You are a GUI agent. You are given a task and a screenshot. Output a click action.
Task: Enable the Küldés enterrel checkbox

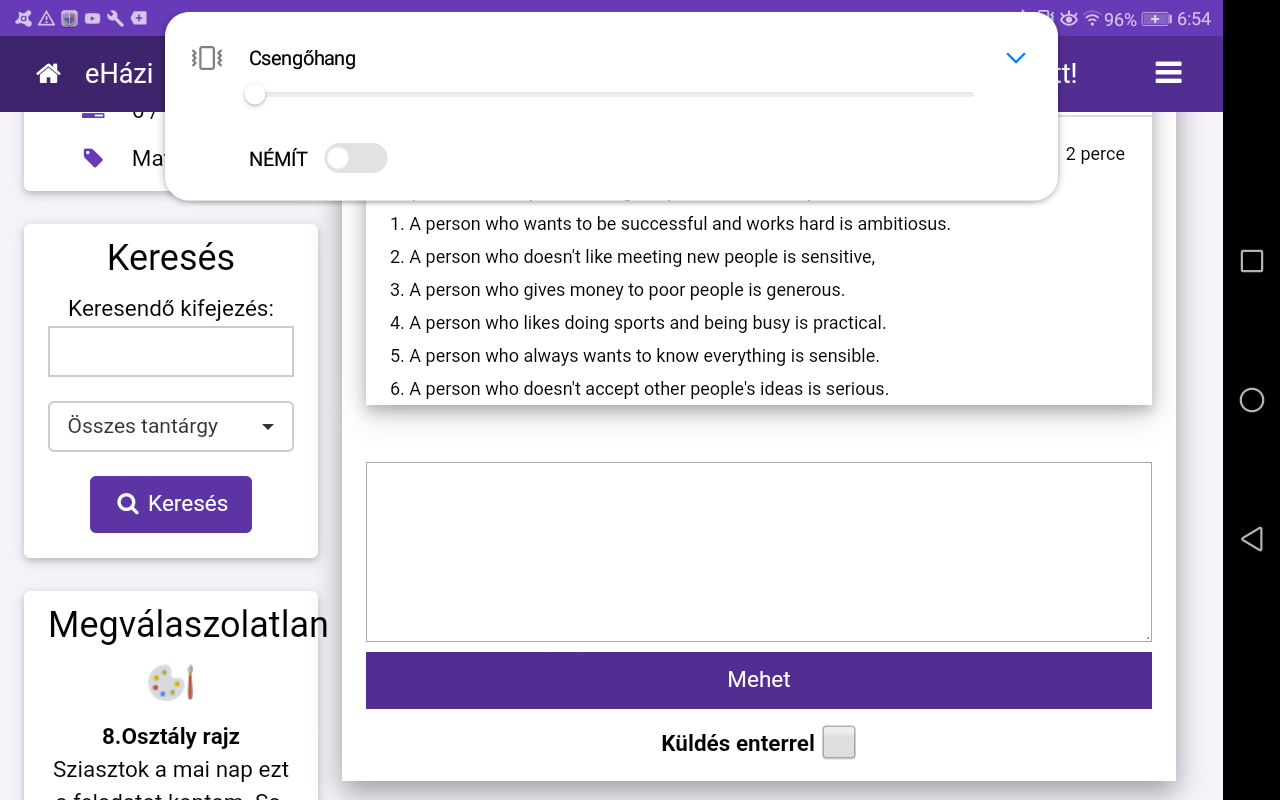838,743
